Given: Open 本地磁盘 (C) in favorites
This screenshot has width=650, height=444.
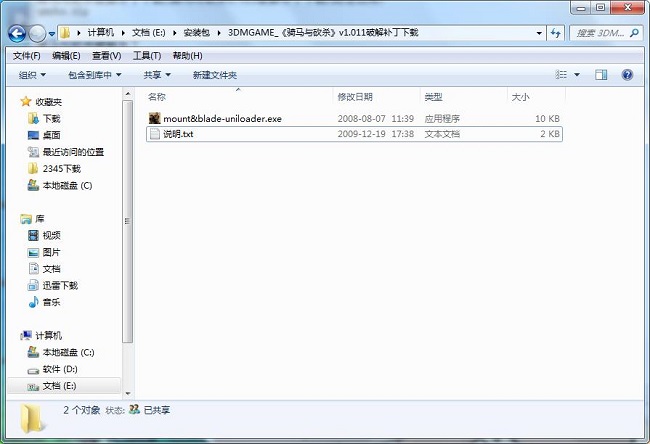Looking at the screenshot, I should pos(67,185).
